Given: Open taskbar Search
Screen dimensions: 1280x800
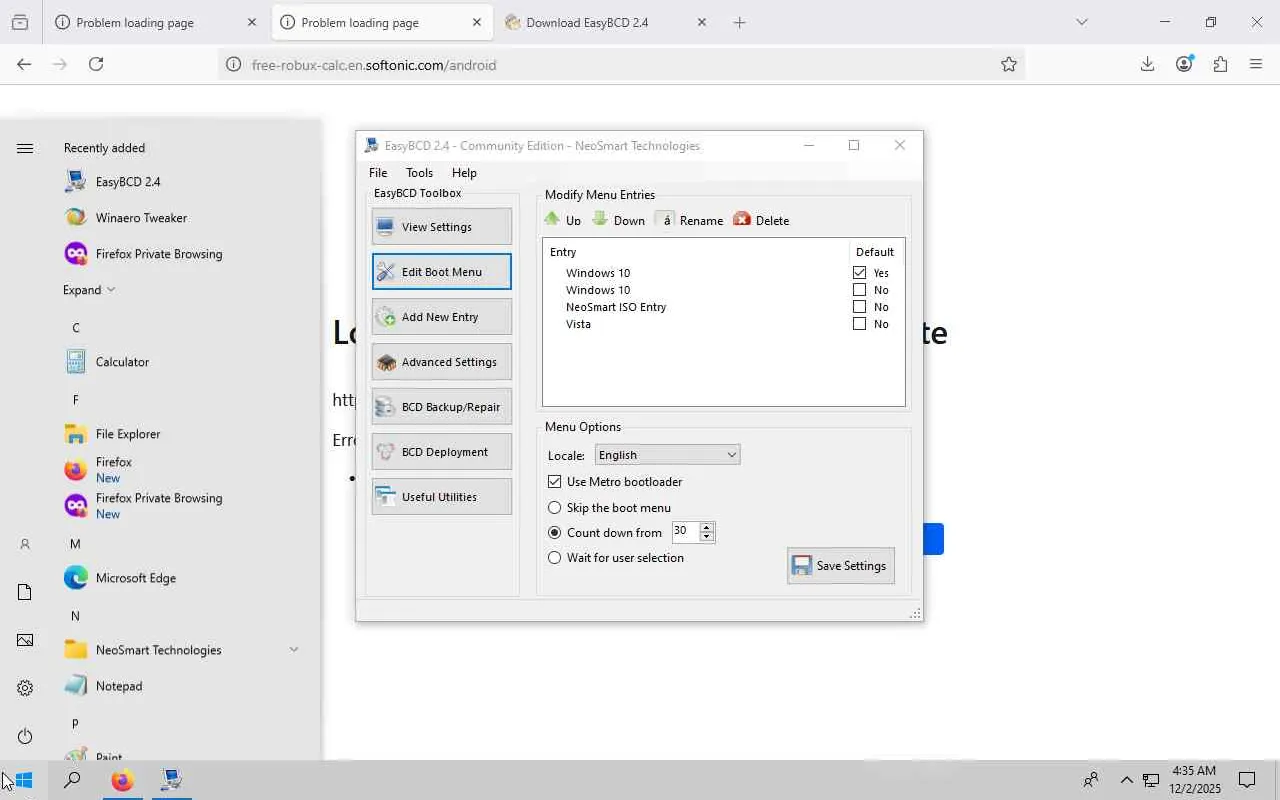Looking at the screenshot, I should point(72,780).
